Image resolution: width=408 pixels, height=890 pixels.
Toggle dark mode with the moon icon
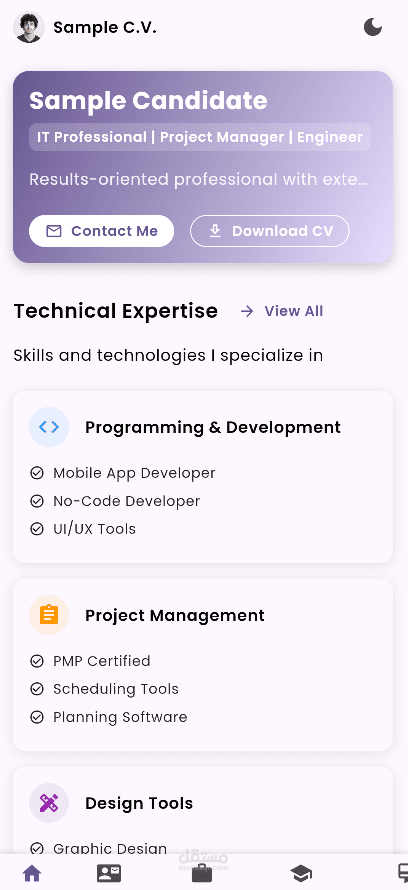pos(372,27)
